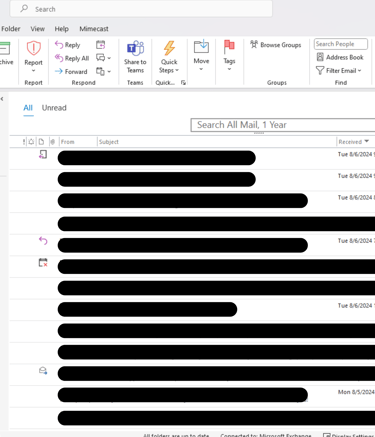The width and height of the screenshot is (375, 437).
Task: Select the message received Mon 8/5/2024
Action: click(x=192, y=396)
